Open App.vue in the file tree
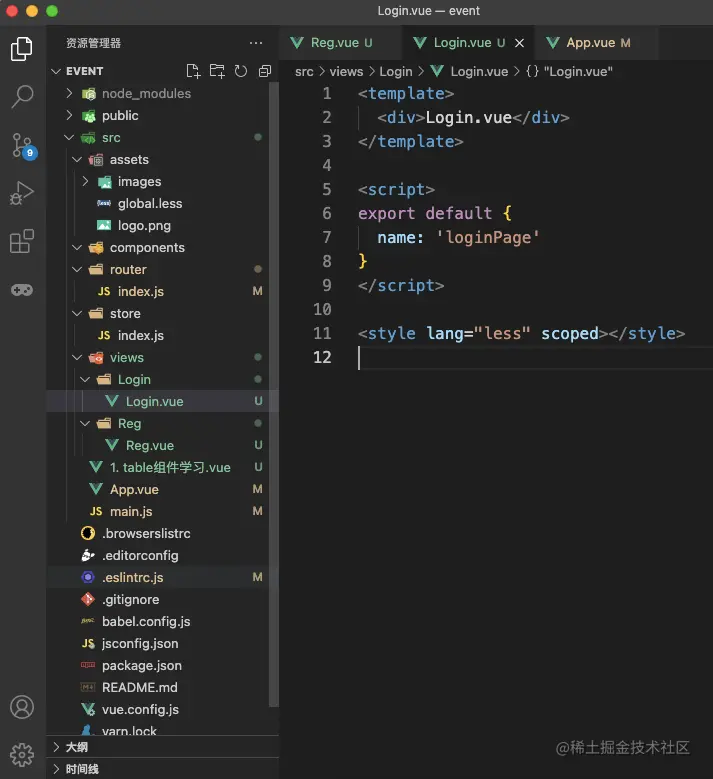 [x=158, y=489]
